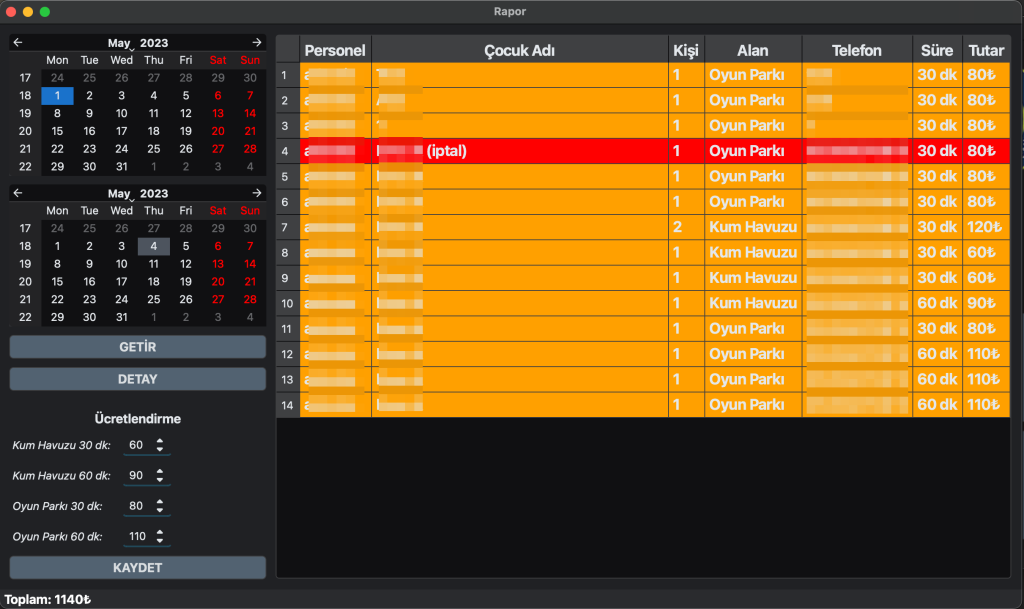Select row header number 1

point(288,75)
